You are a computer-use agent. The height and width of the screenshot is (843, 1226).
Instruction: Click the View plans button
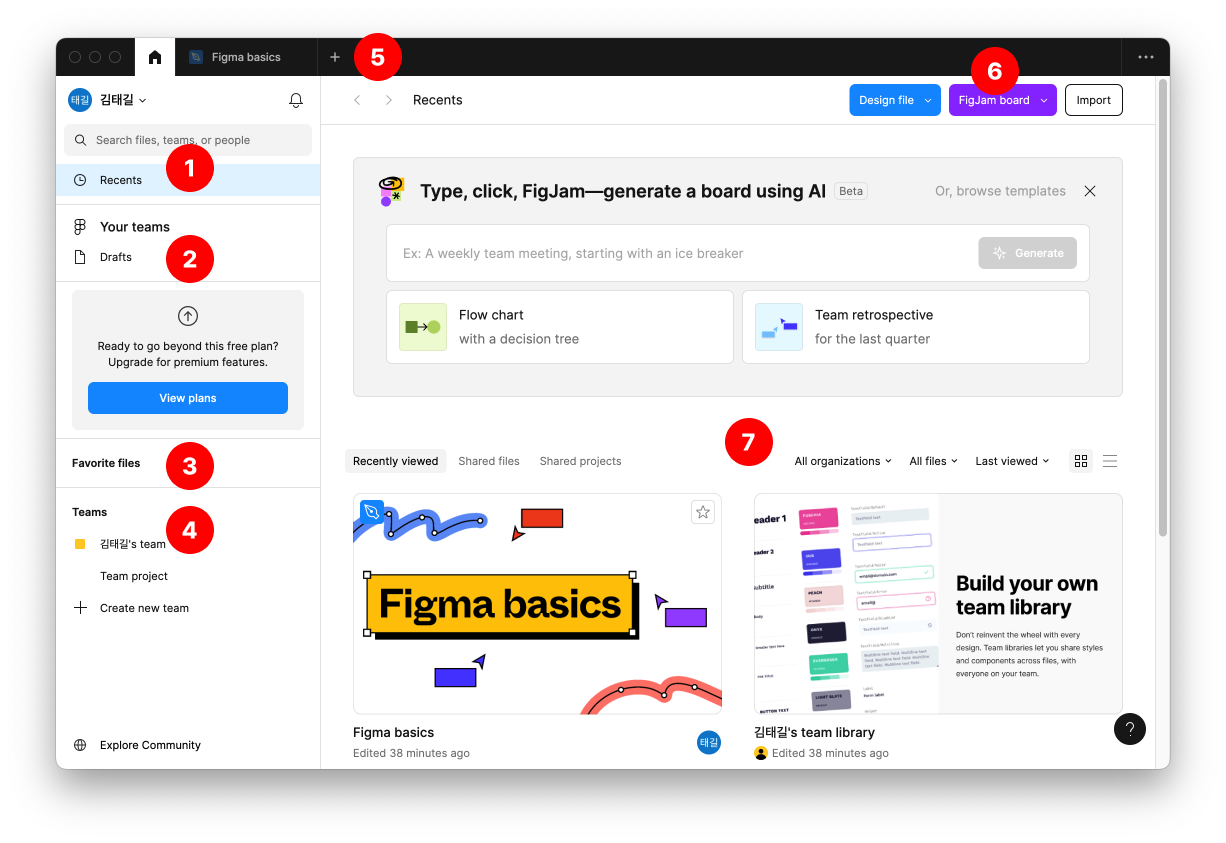[x=188, y=398]
